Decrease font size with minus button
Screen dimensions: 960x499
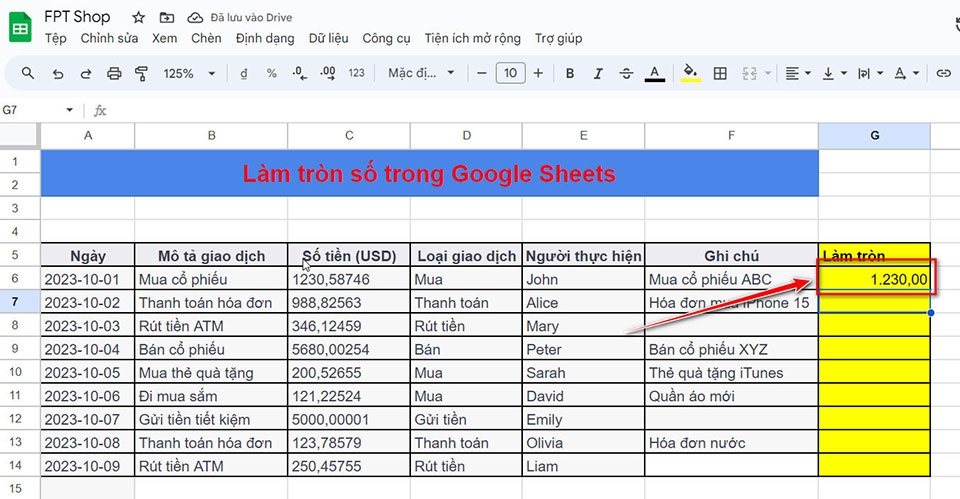482,73
